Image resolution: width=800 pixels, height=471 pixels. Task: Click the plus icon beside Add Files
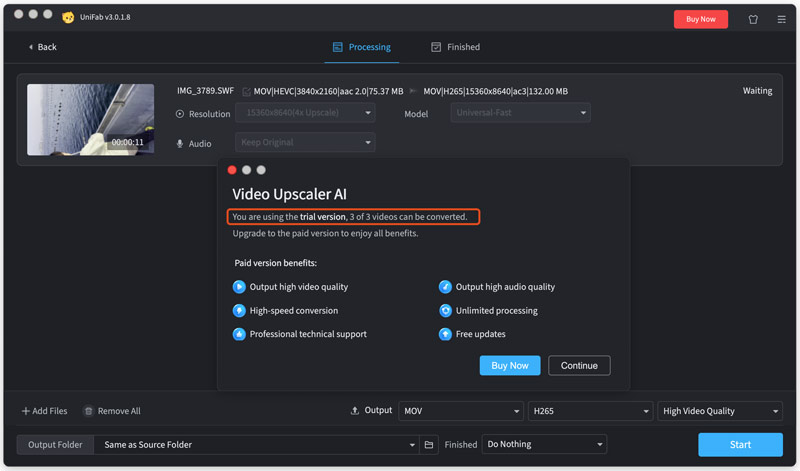pos(26,411)
